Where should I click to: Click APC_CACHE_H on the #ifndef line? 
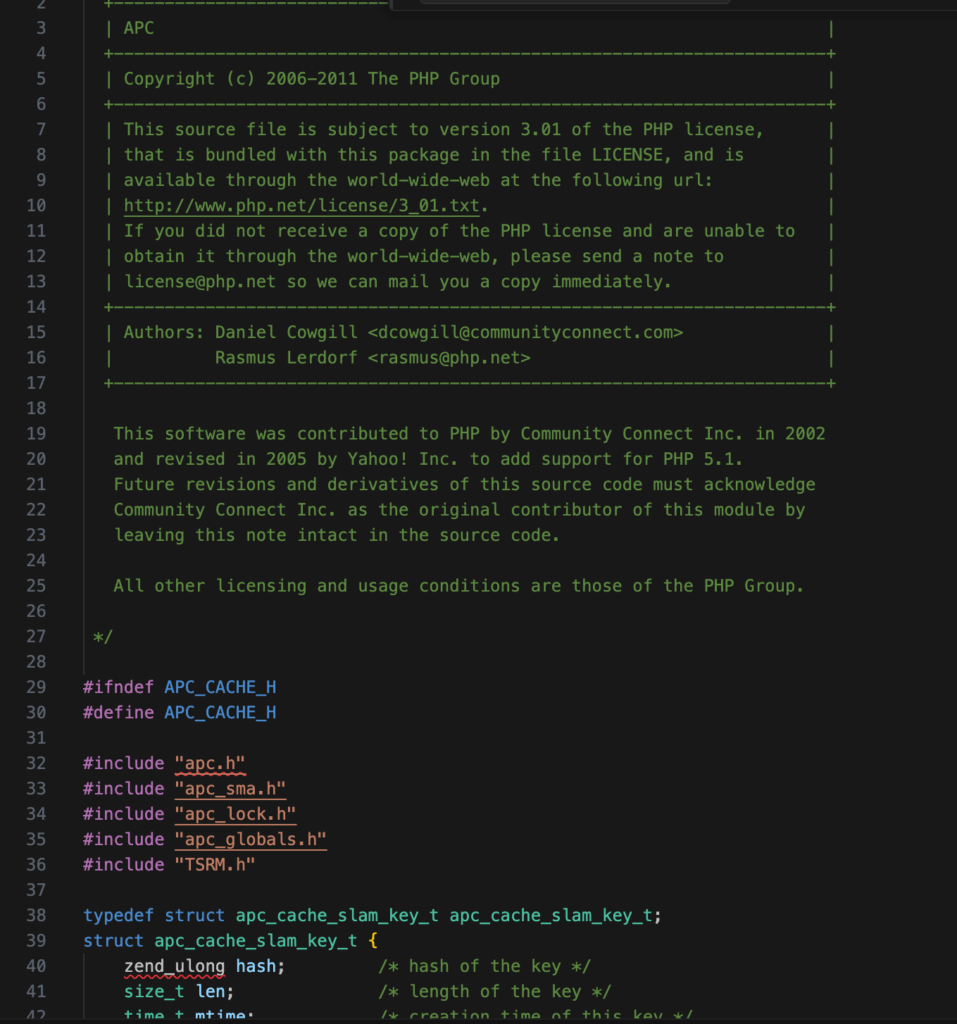click(x=220, y=687)
